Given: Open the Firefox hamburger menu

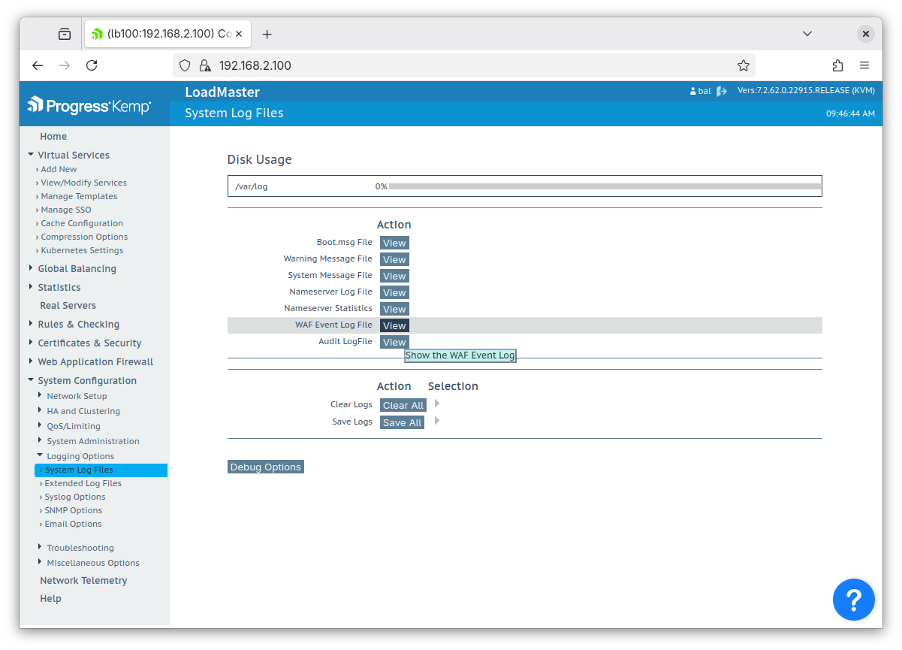Looking at the screenshot, I should (x=866, y=63).
